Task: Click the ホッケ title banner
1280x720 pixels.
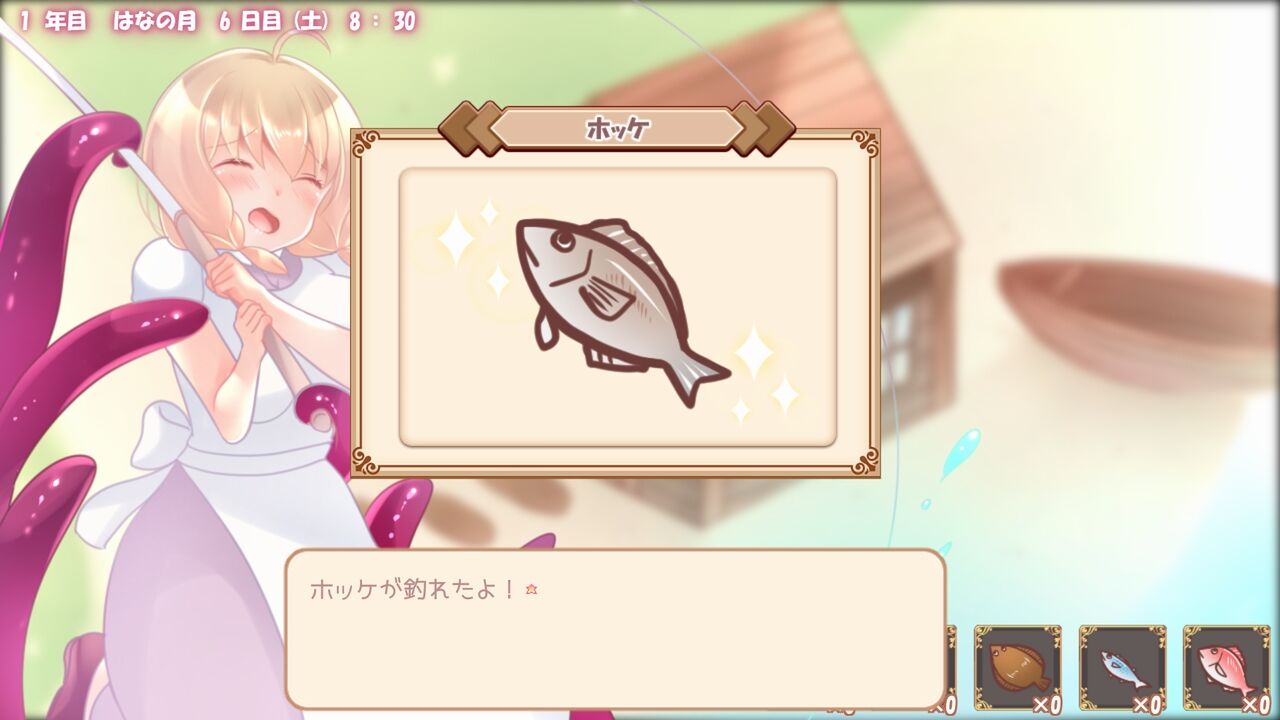Action: [617, 129]
